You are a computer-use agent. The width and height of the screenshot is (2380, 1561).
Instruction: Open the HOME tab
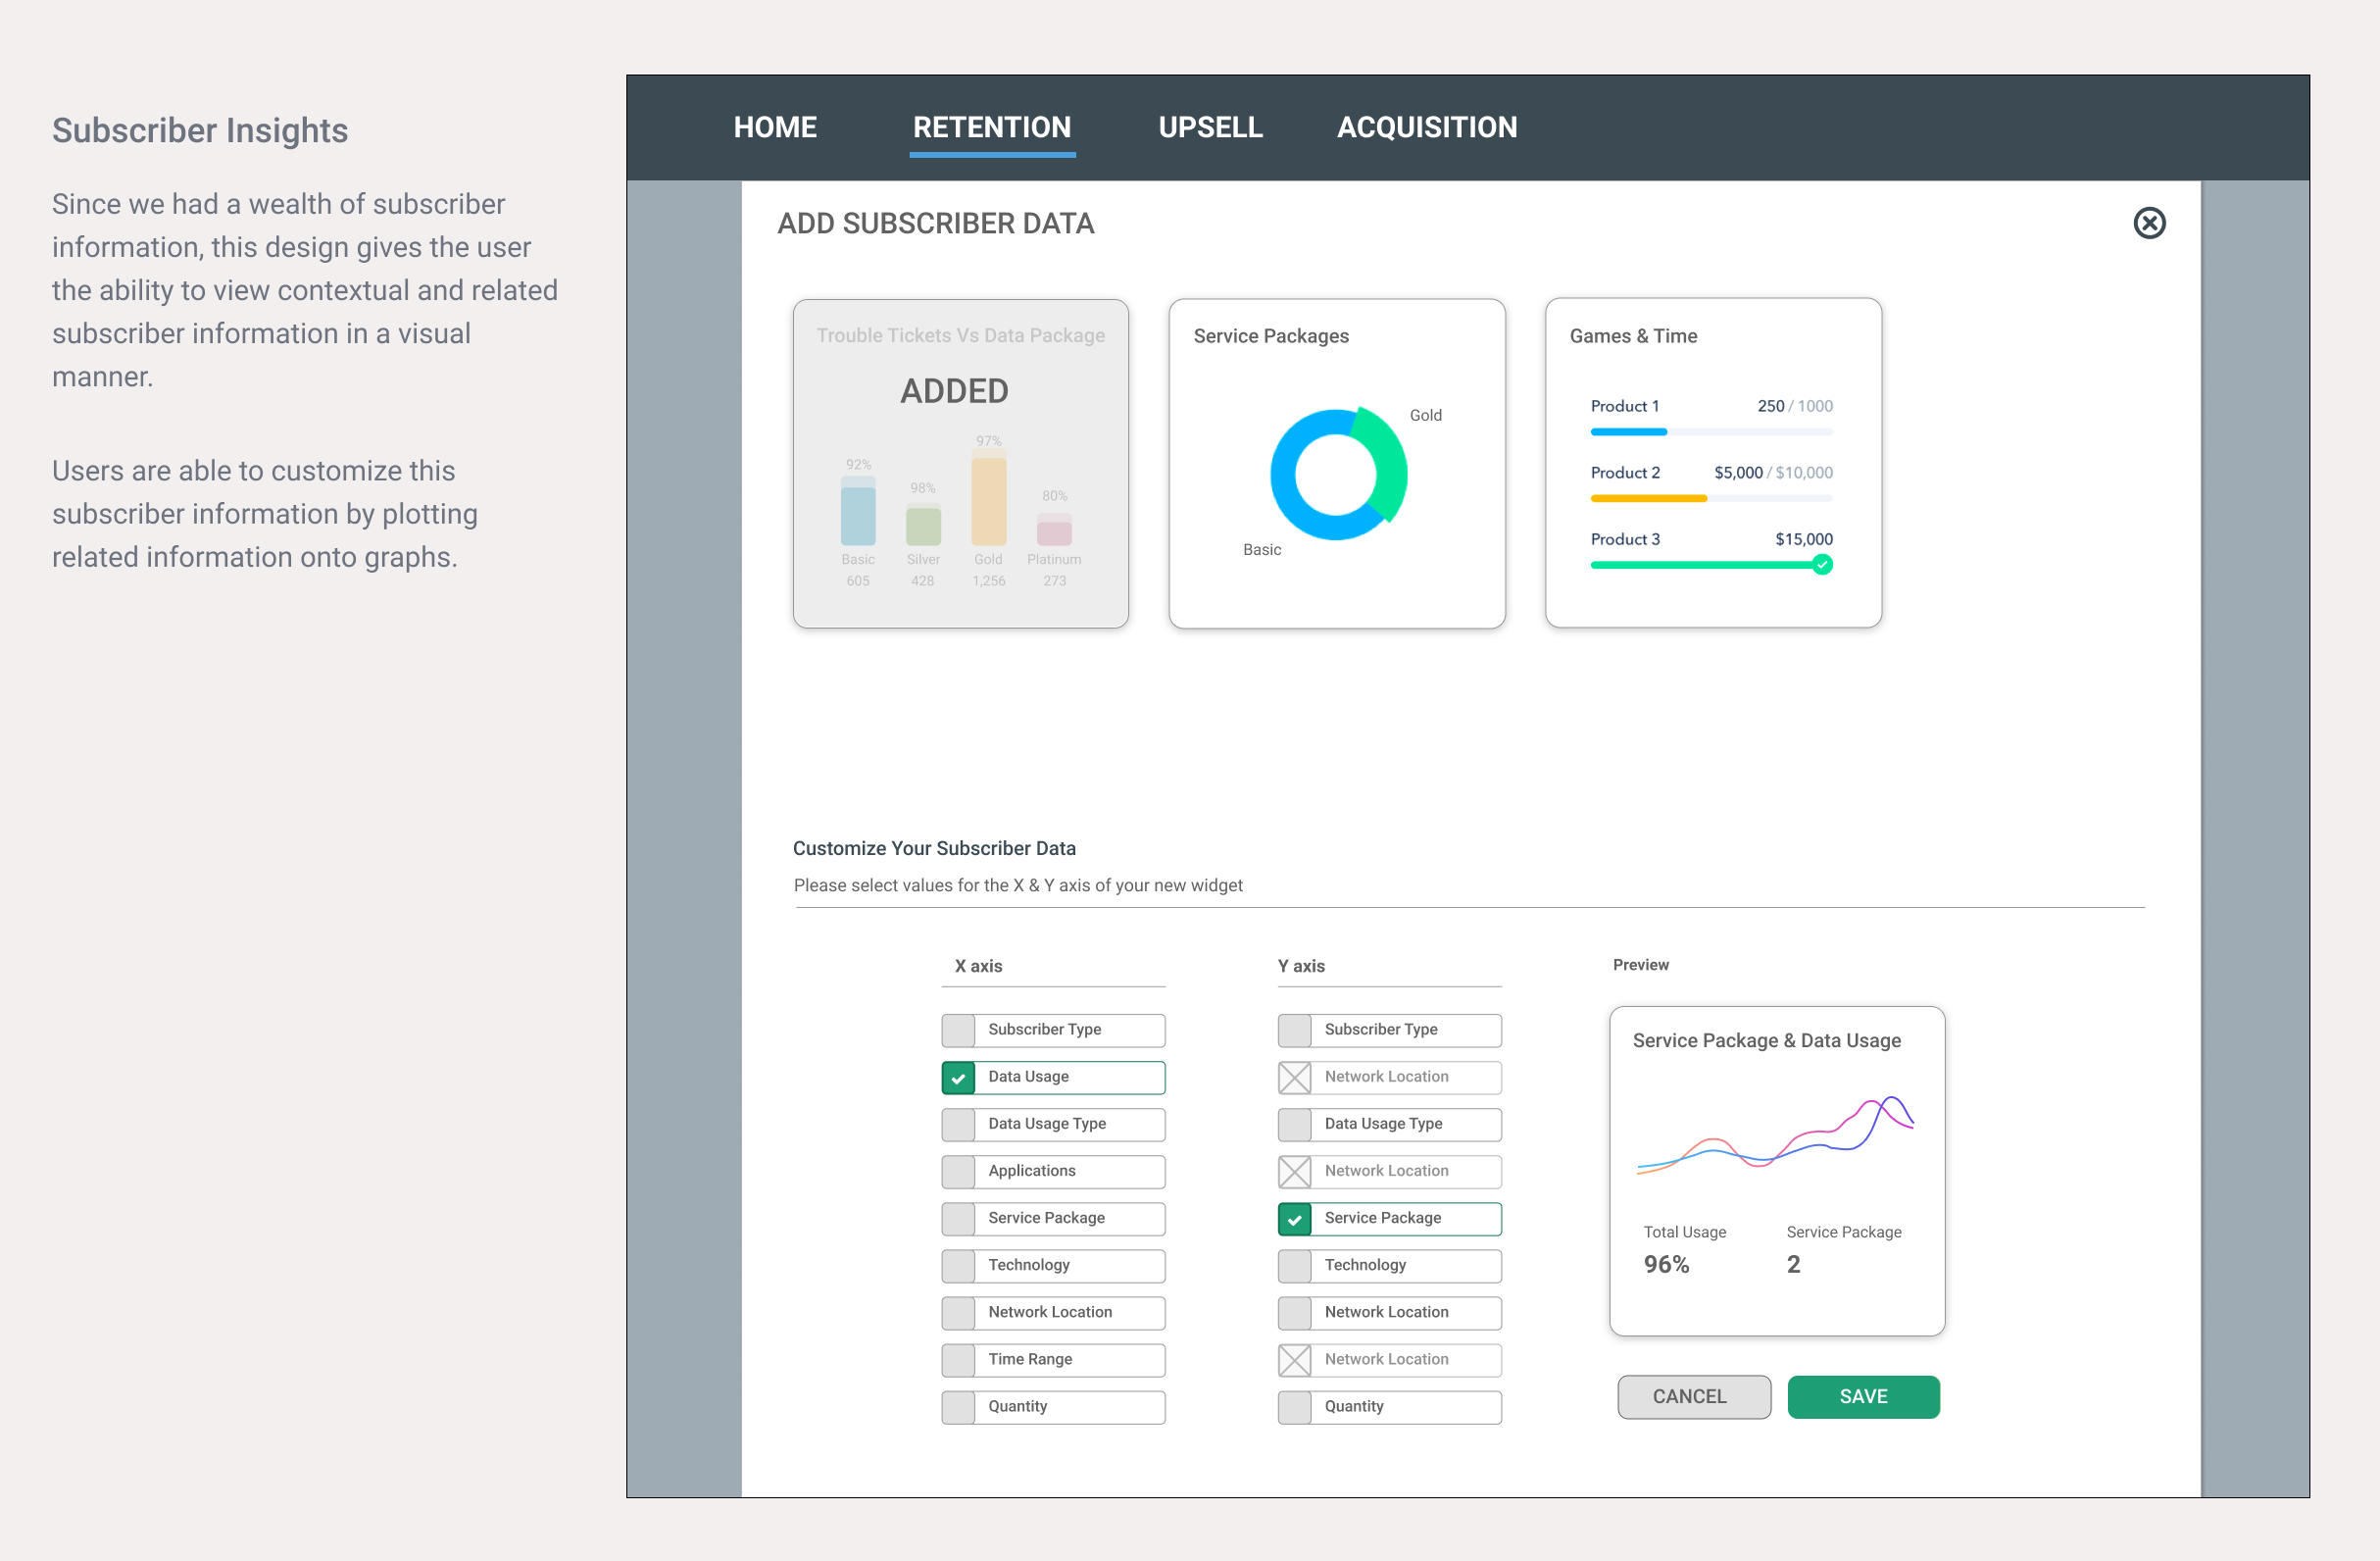pos(775,127)
